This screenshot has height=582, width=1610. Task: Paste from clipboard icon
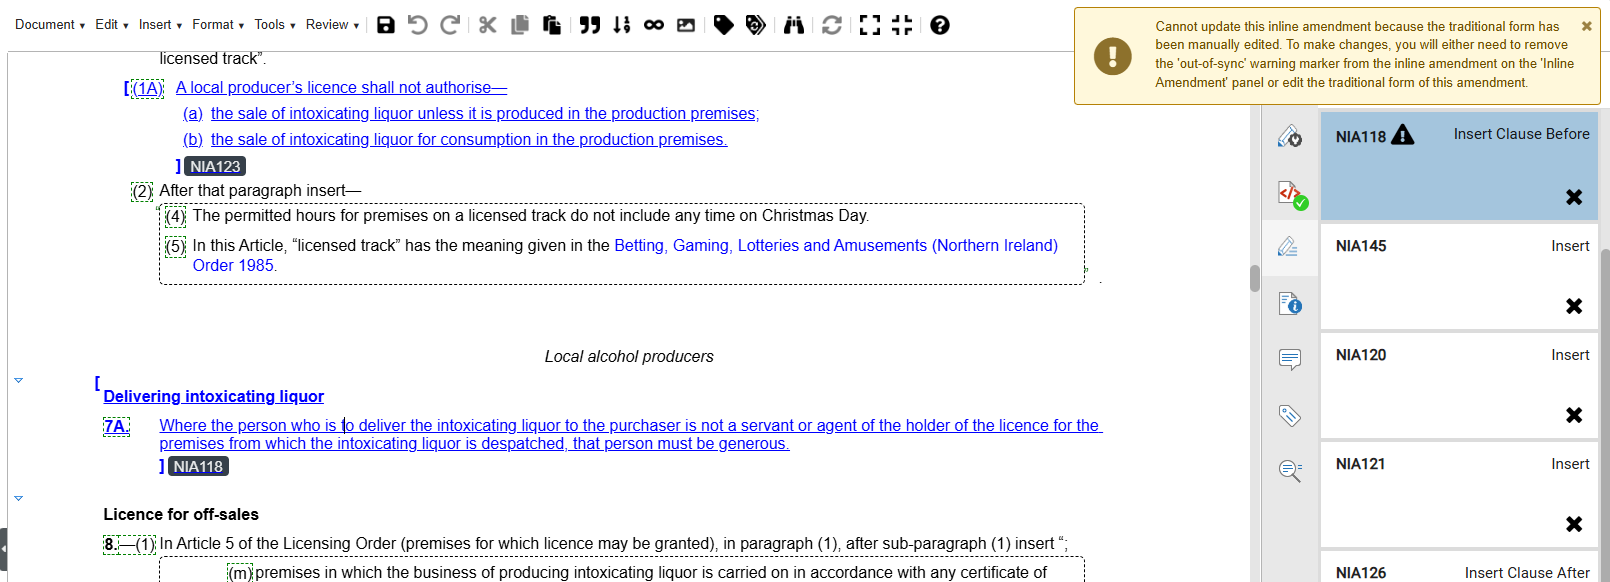coord(552,25)
